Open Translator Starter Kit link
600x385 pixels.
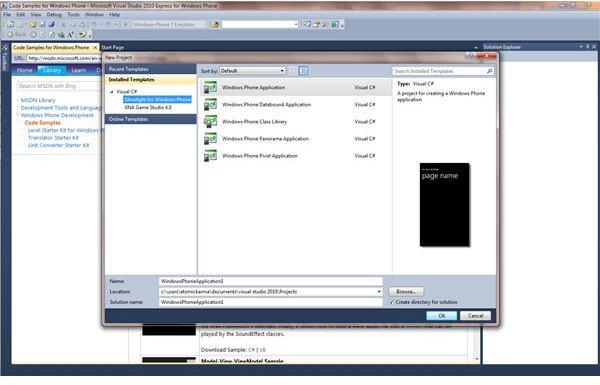click(53, 138)
